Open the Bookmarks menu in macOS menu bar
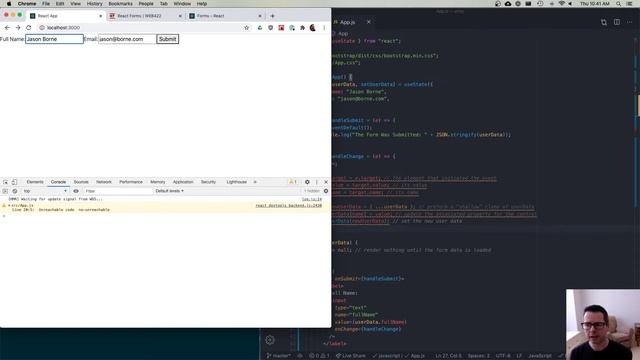 tap(120, 4)
